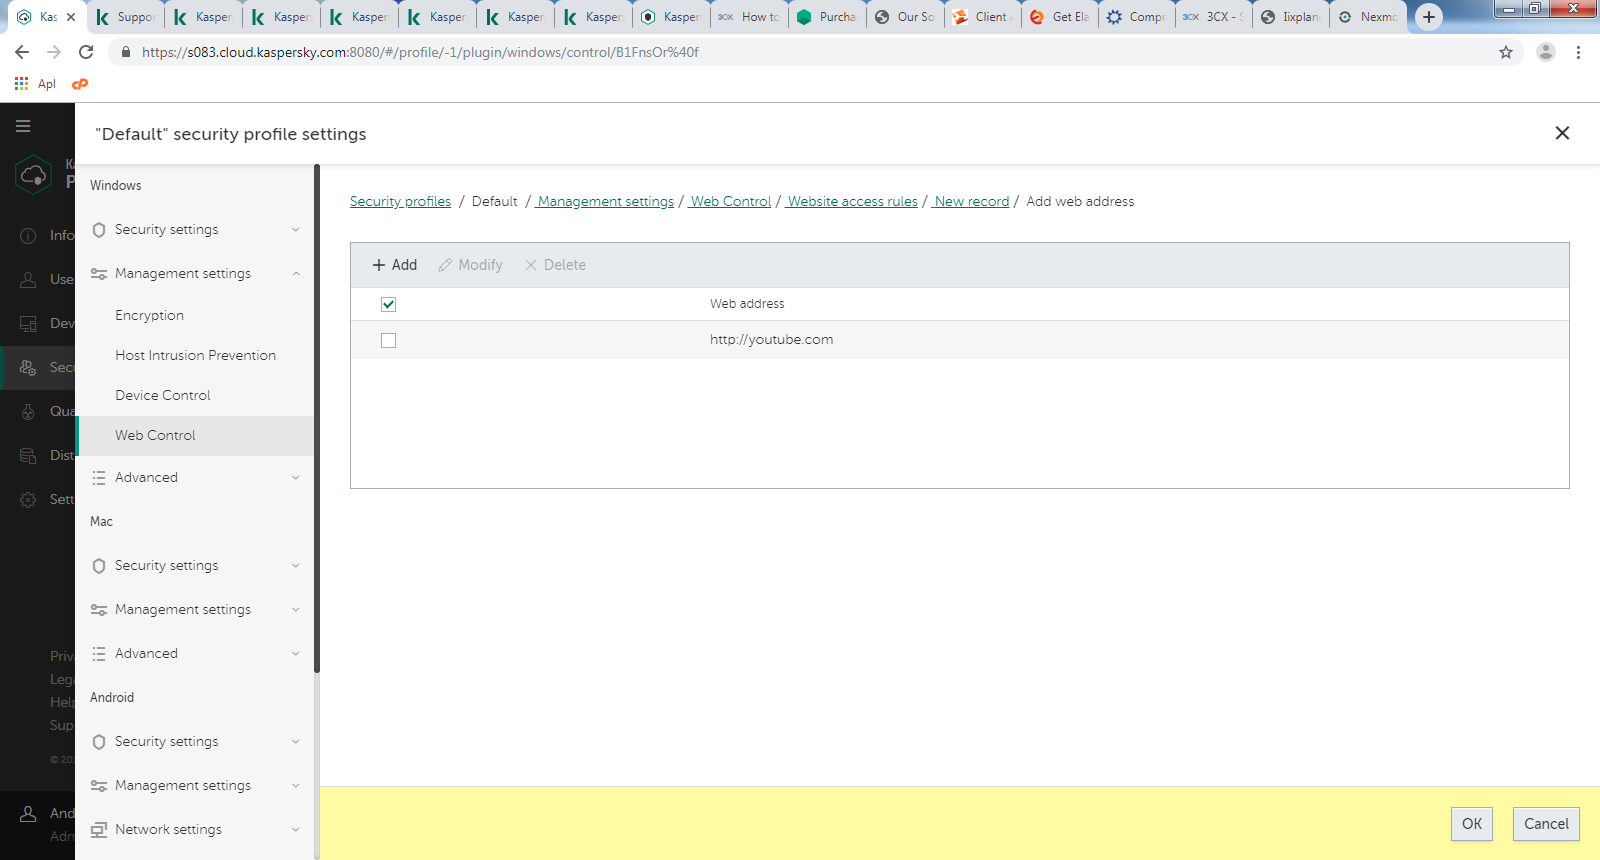1600x860 pixels.
Task: Click the Cancel button
Action: (x=1546, y=824)
